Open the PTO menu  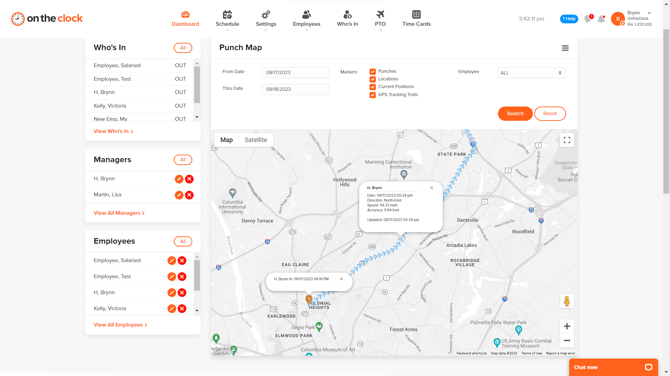coord(380,19)
